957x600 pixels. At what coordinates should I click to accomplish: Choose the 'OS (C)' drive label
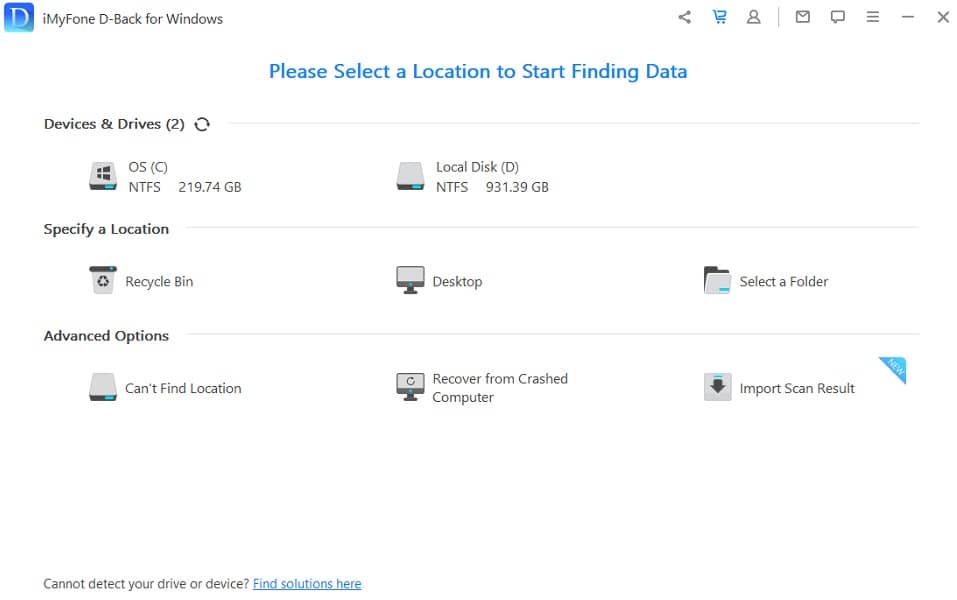click(x=148, y=167)
